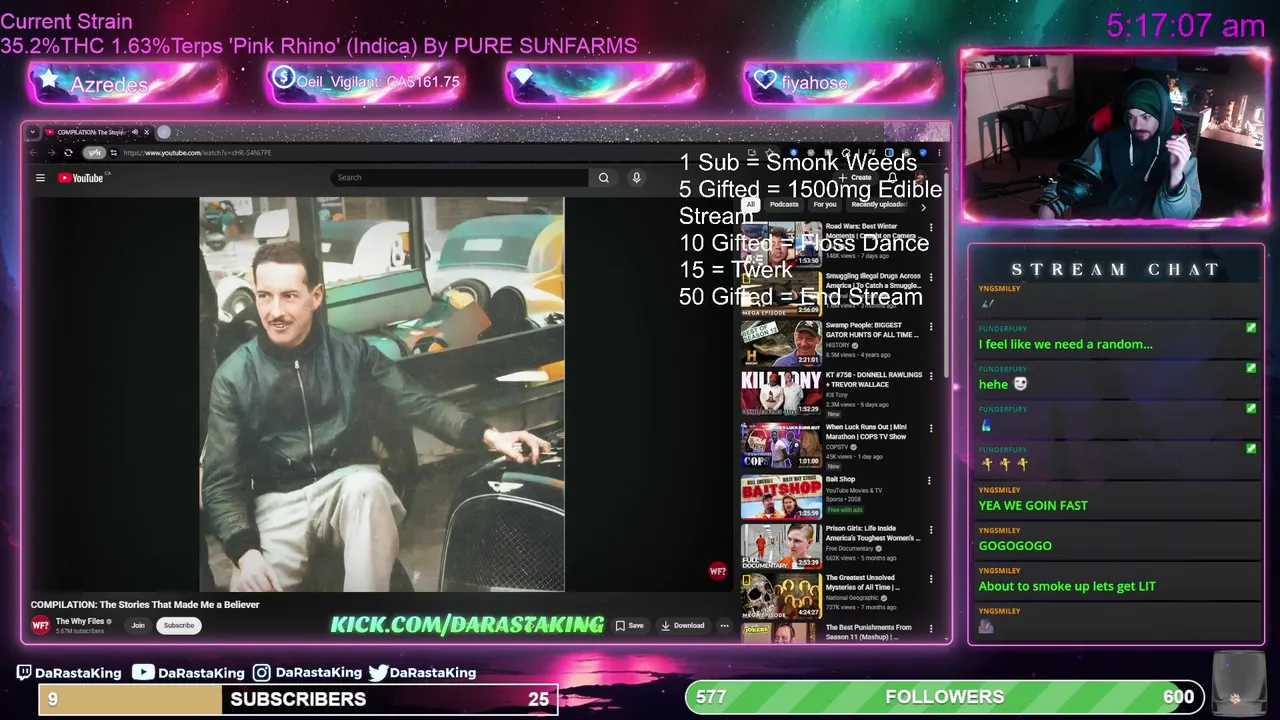Open options menu for Bait Shop video
The width and height of the screenshot is (1280, 720).
[x=930, y=480]
